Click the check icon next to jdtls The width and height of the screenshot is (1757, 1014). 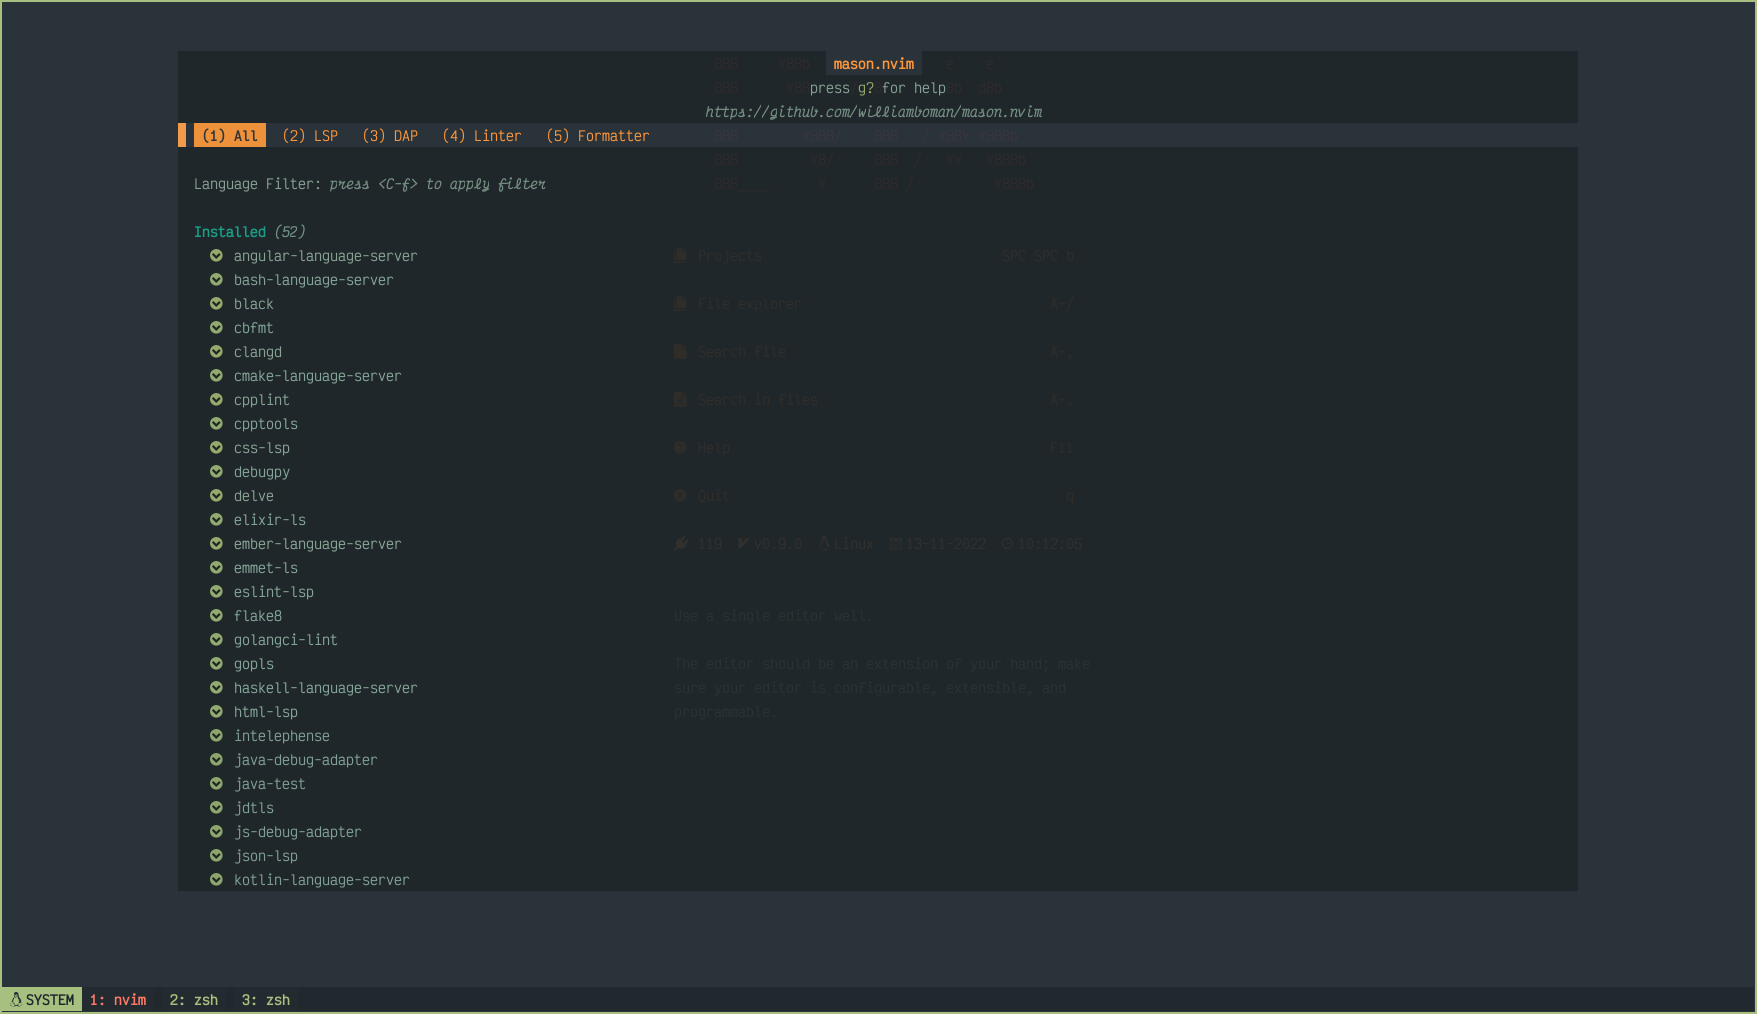click(216, 808)
